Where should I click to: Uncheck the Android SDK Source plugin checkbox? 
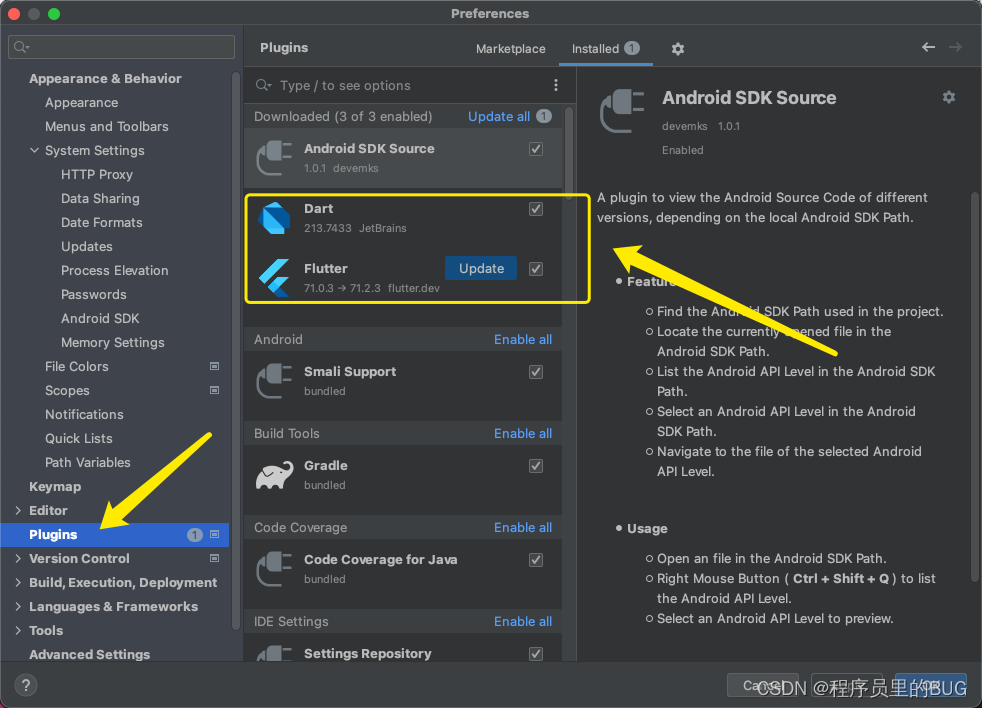click(535, 149)
